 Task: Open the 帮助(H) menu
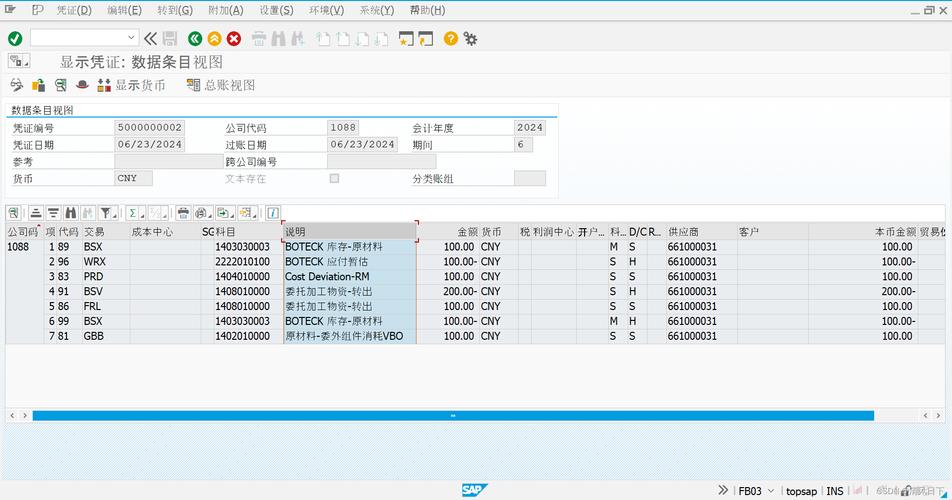pyautogui.click(x=427, y=10)
